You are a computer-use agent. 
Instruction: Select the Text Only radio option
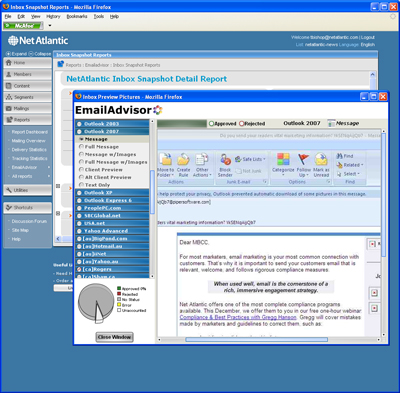click(x=81, y=184)
